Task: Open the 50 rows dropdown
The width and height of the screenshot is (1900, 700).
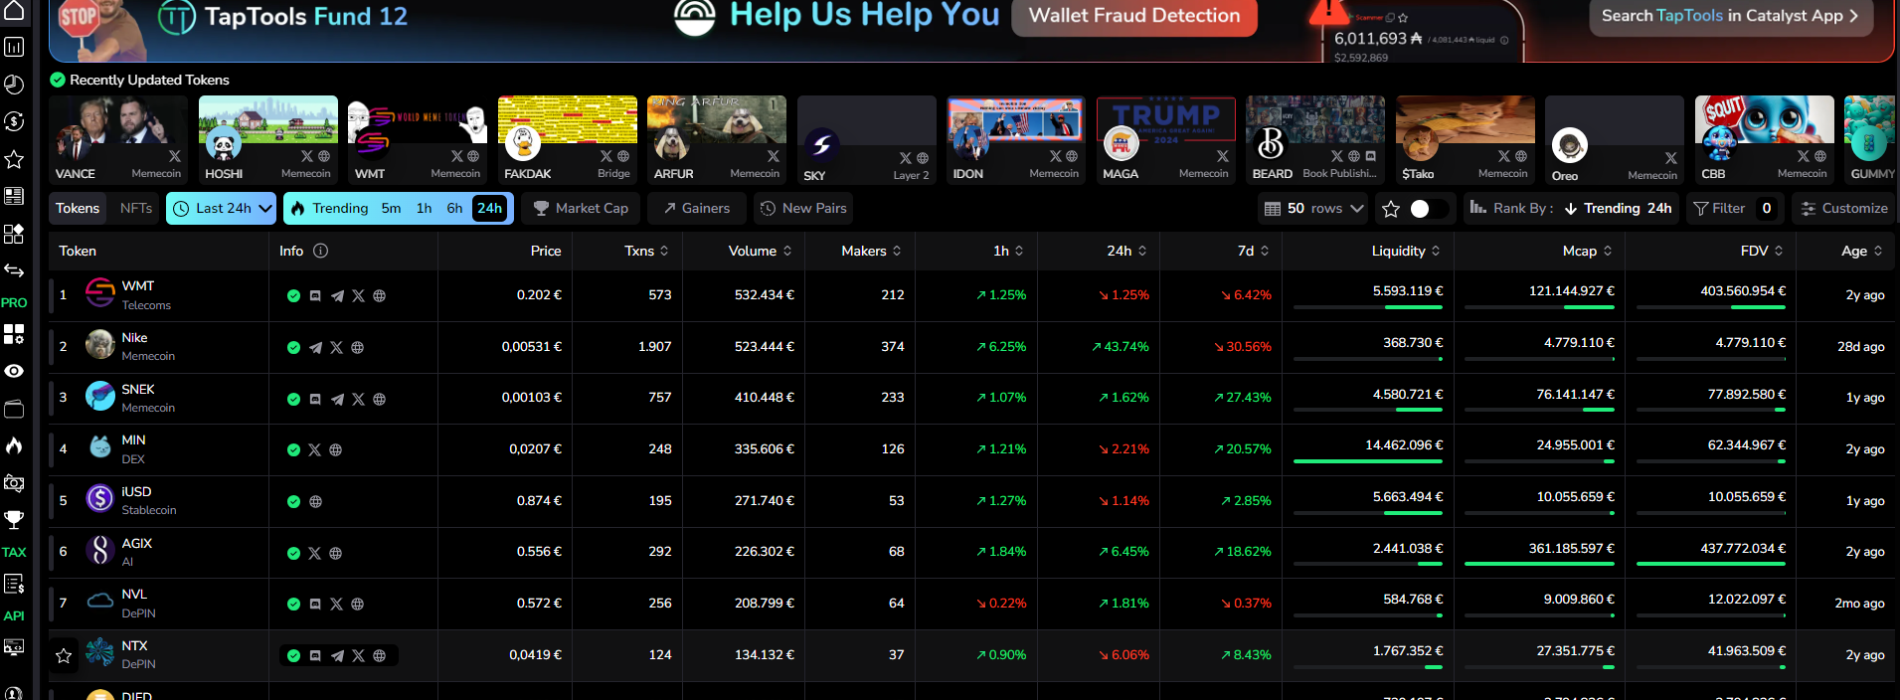Action: pos(1314,208)
